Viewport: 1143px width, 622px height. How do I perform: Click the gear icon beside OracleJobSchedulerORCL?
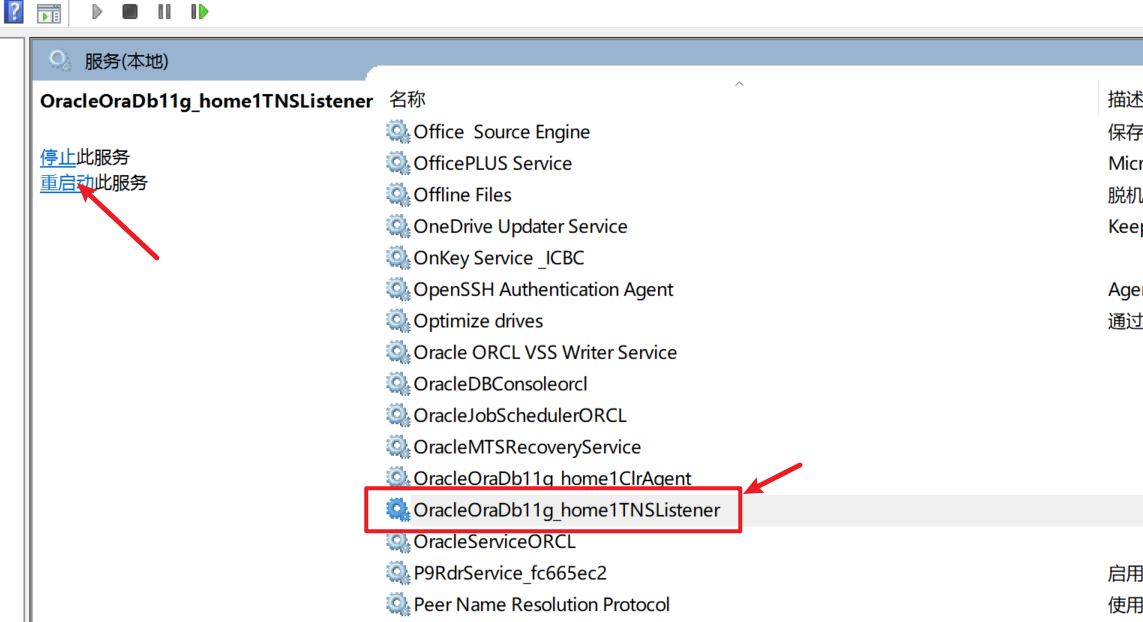397,416
